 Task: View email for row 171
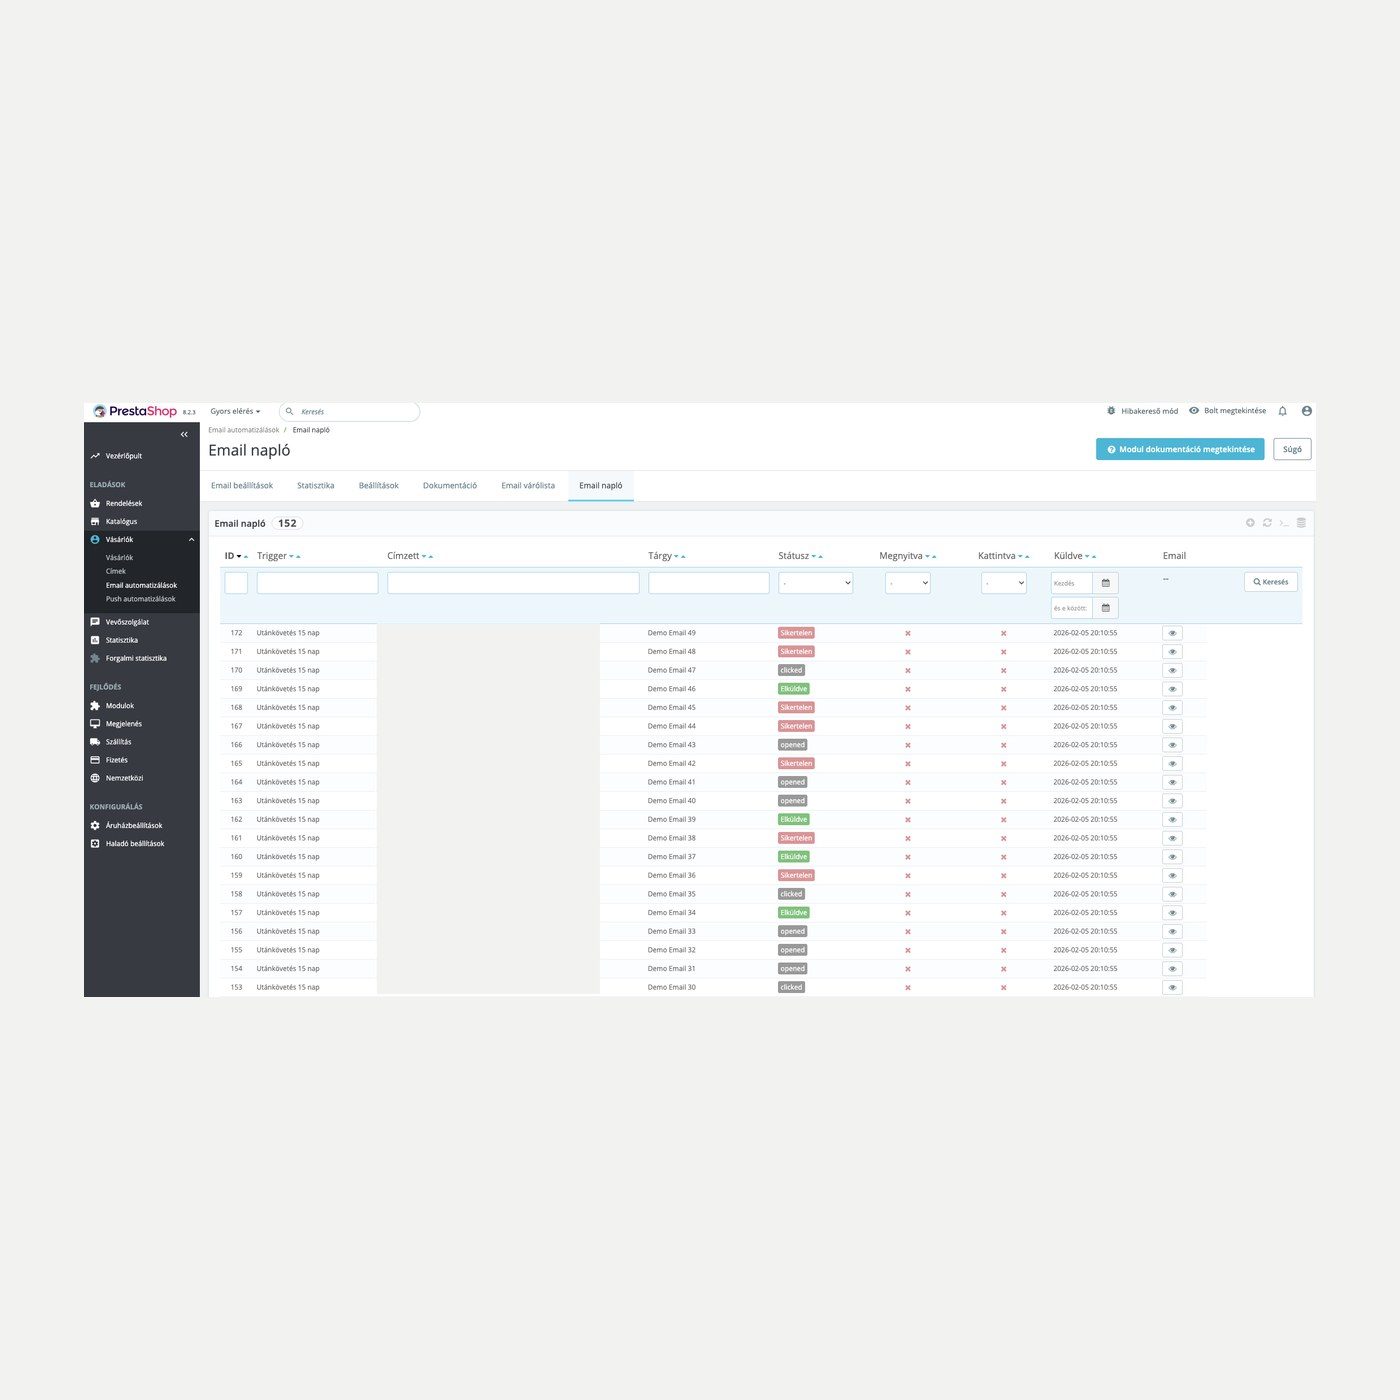coord(1173,652)
